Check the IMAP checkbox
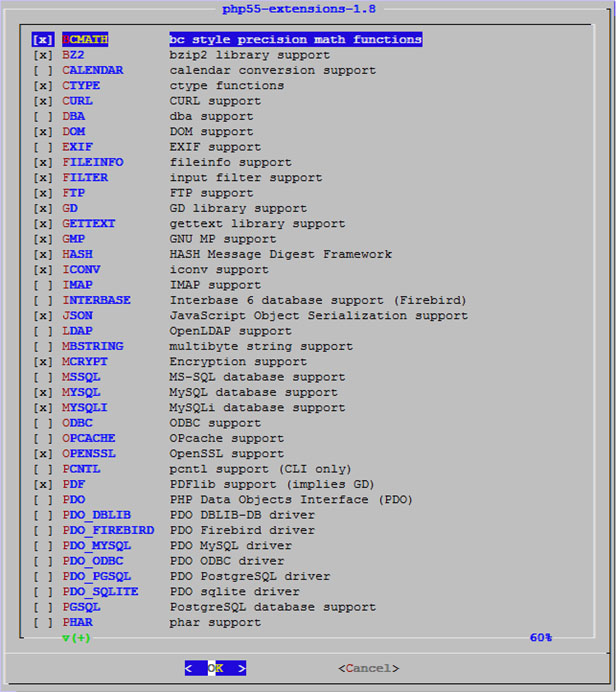The image size is (616, 692). click(x=43, y=285)
